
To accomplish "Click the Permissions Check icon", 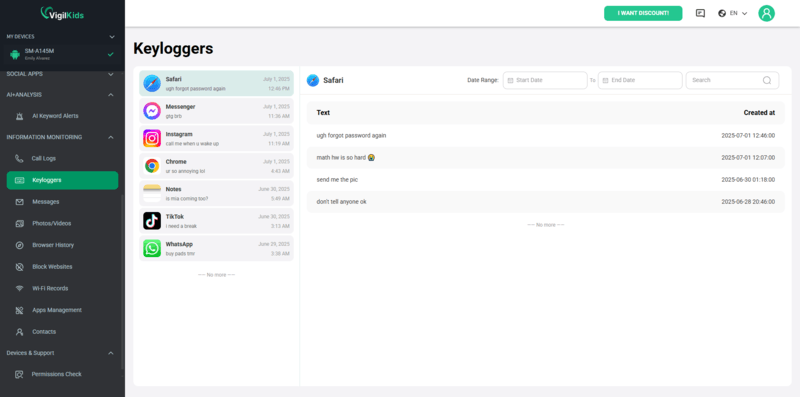I will tap(19, 375).
